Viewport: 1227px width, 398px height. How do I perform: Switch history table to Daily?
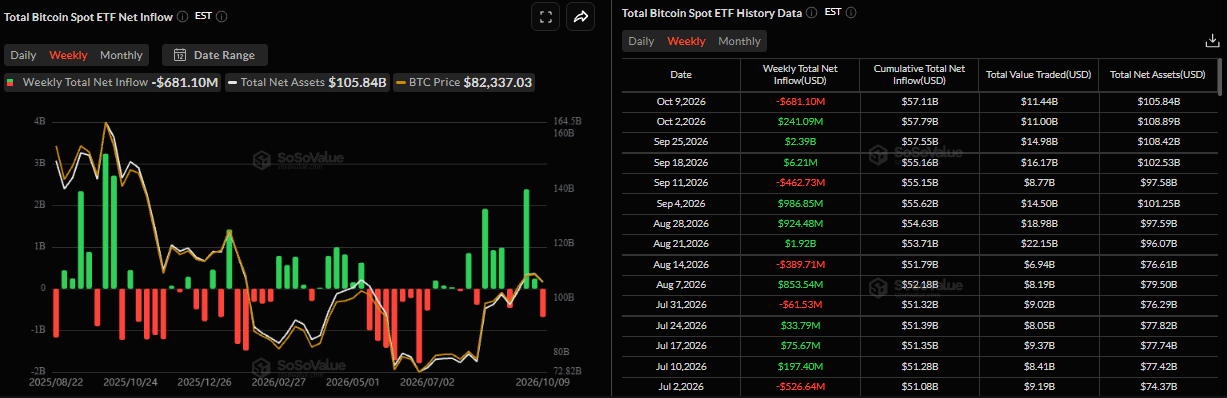(641, 41)
